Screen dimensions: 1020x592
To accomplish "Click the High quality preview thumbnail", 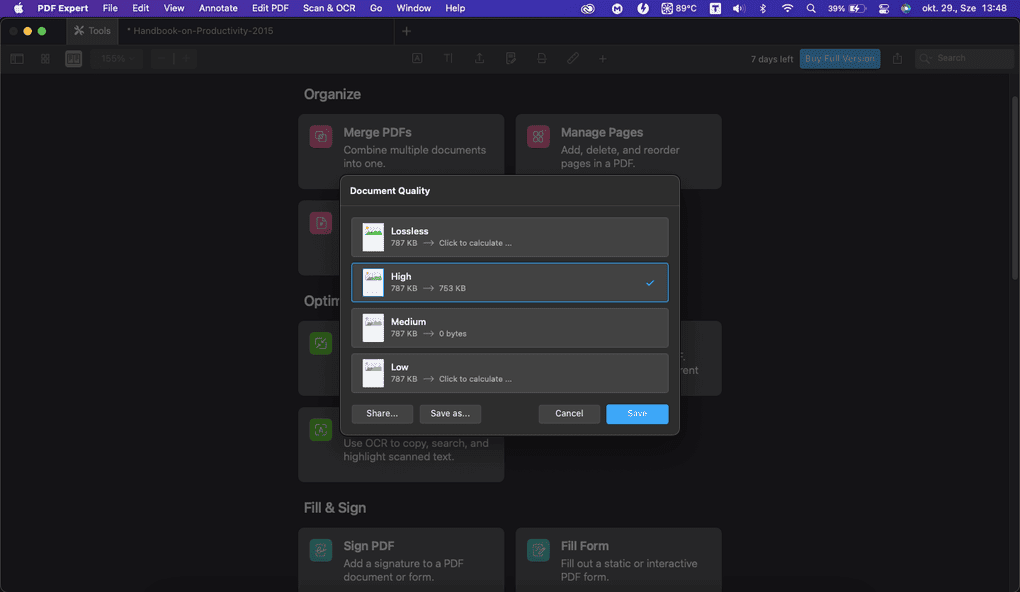I will [373, 283].
